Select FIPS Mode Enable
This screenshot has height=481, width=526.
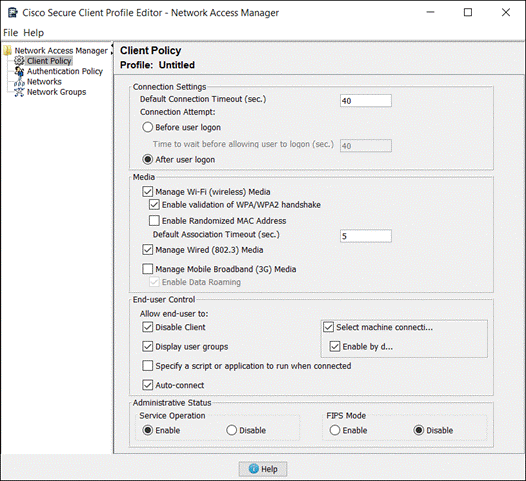335,430
